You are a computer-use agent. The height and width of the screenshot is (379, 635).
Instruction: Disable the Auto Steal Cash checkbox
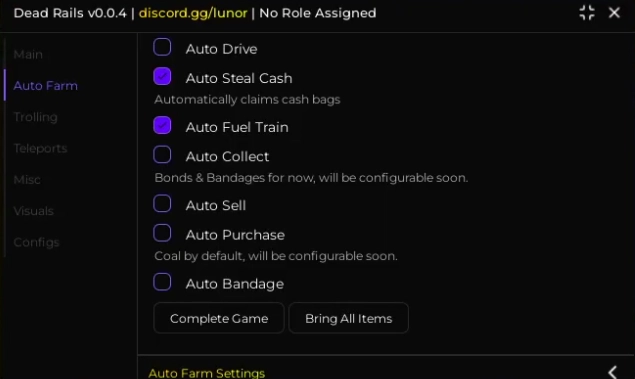(162, 77)
